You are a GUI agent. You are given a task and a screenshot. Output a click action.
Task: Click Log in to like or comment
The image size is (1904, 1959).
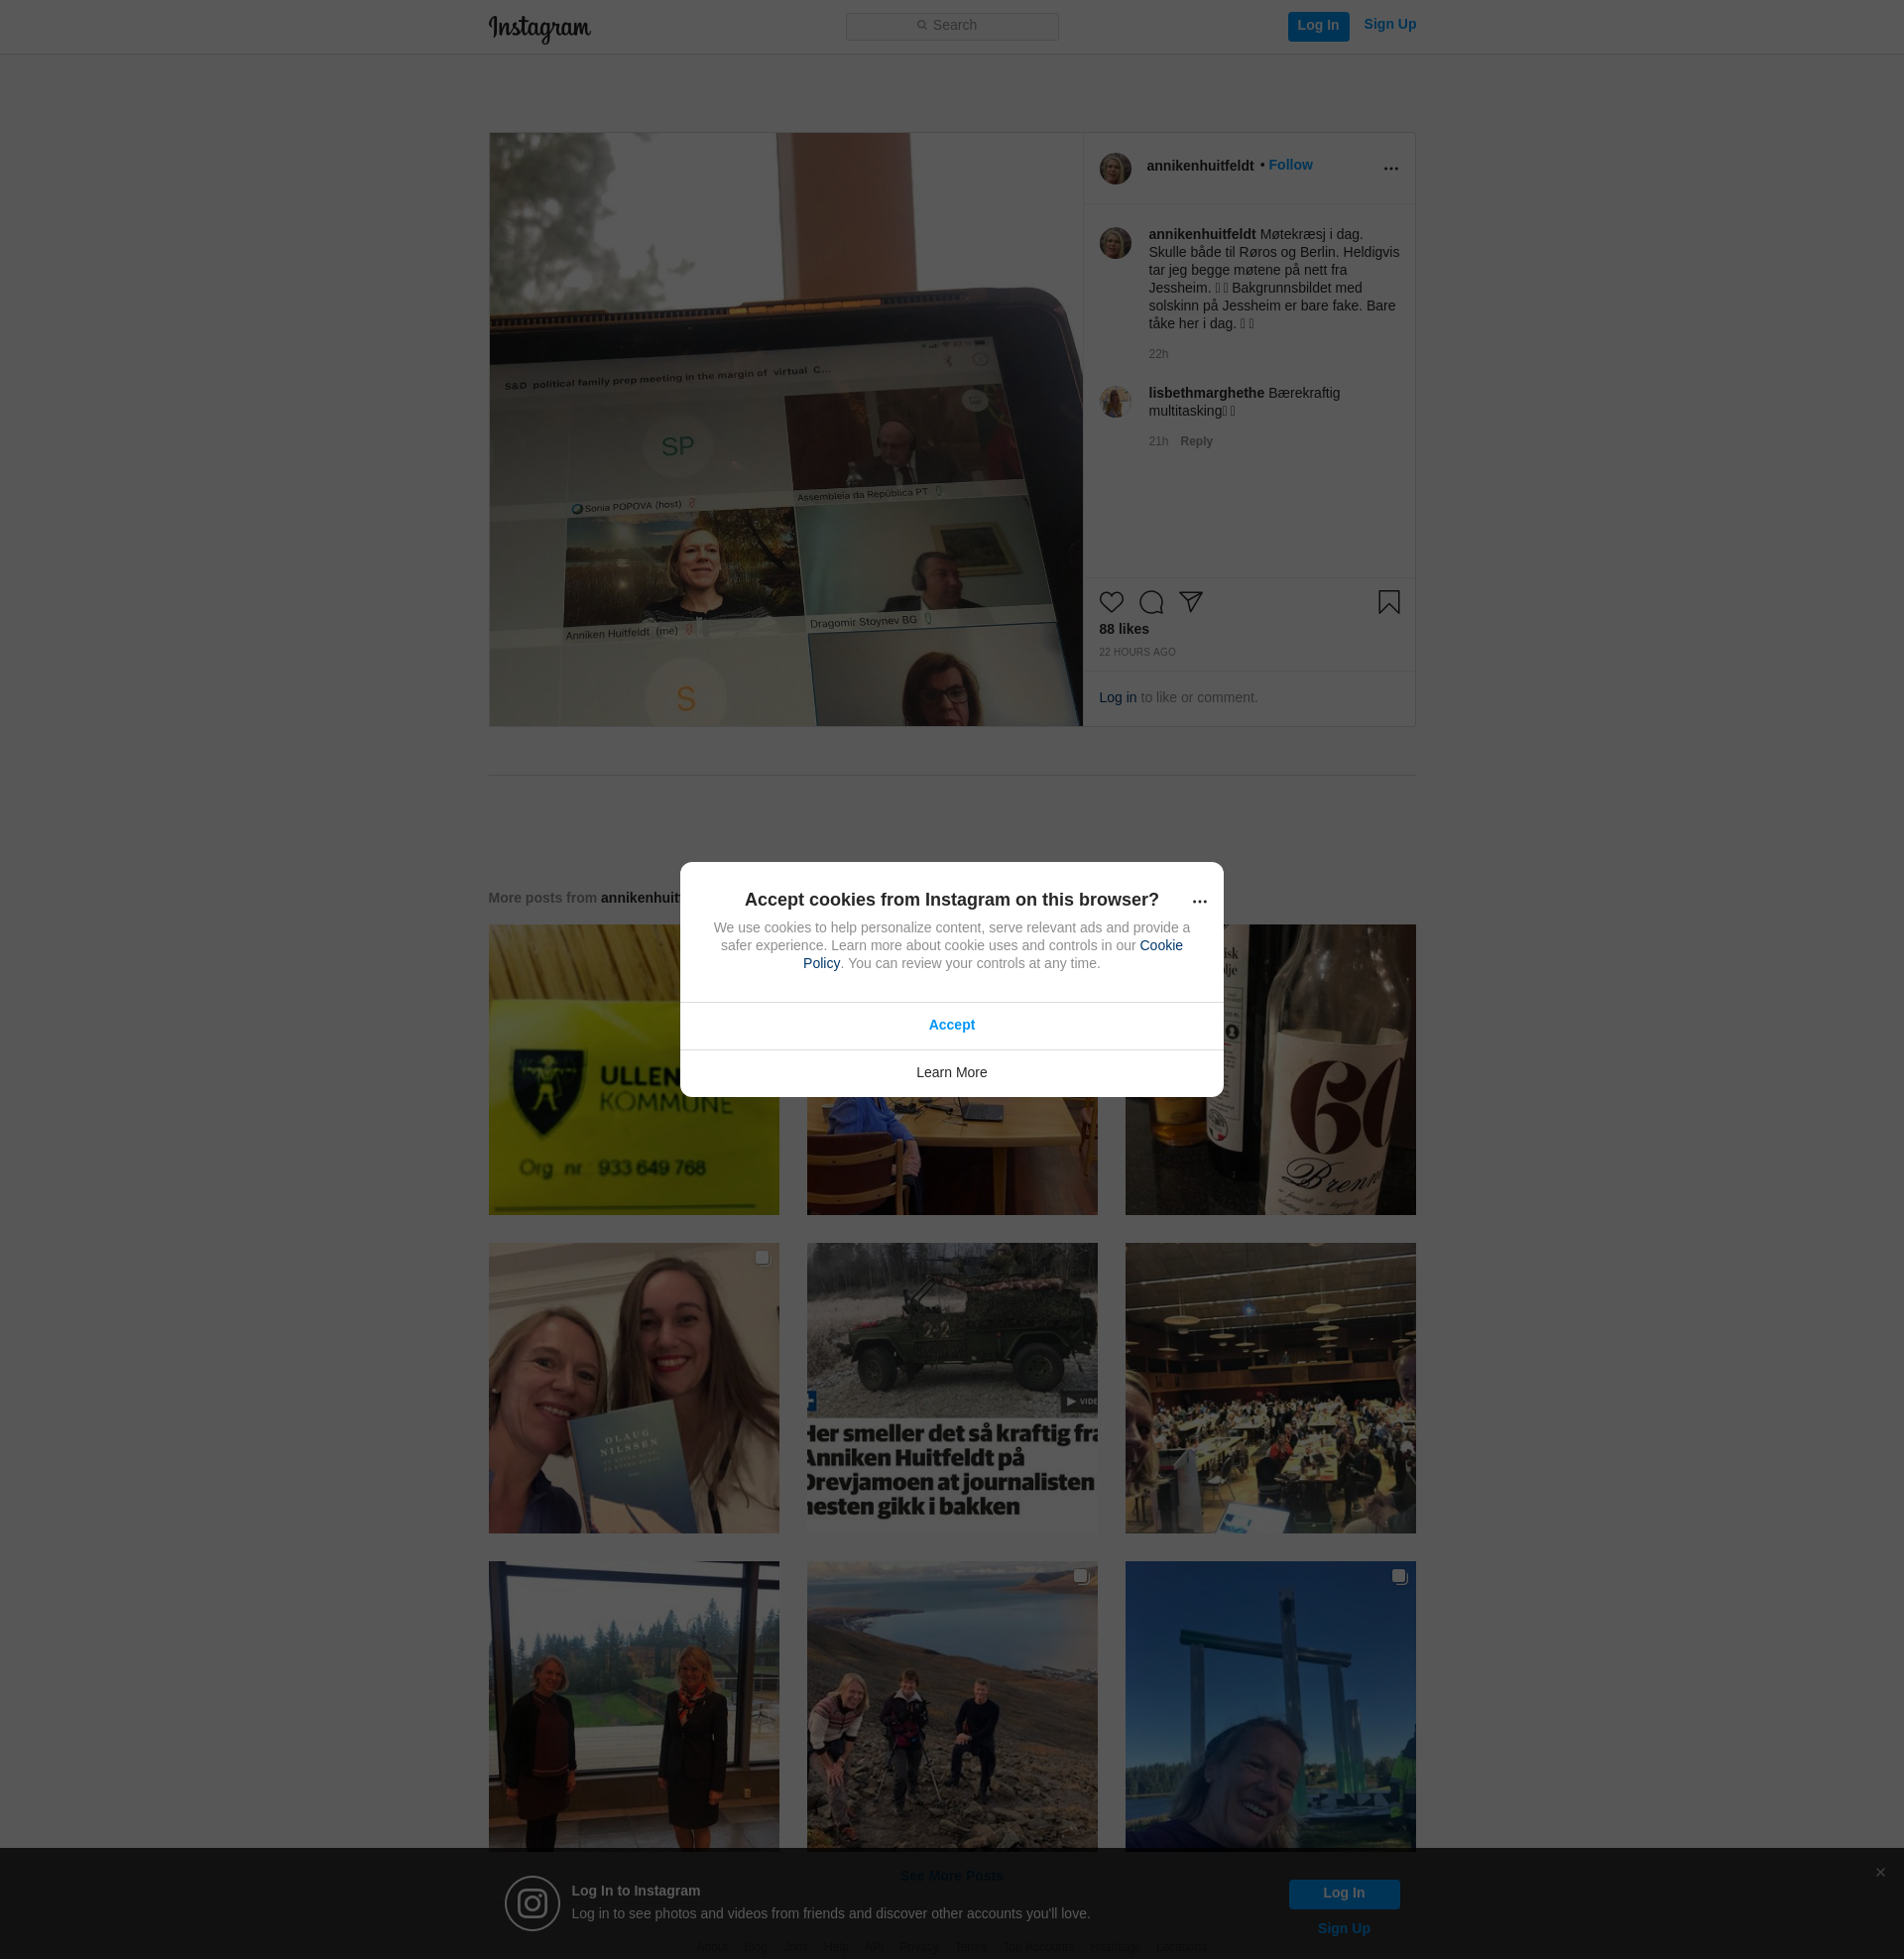pos(1117,697)
